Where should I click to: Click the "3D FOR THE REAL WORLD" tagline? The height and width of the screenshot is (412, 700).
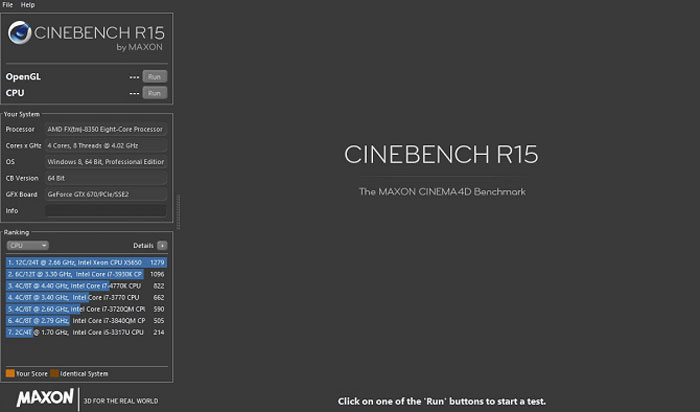[x=121, y=401]
